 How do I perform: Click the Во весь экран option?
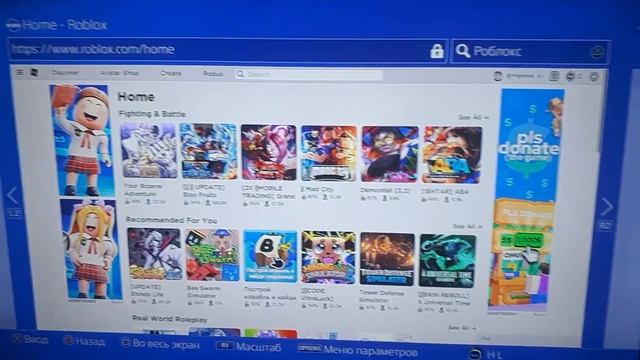(161, 344)
